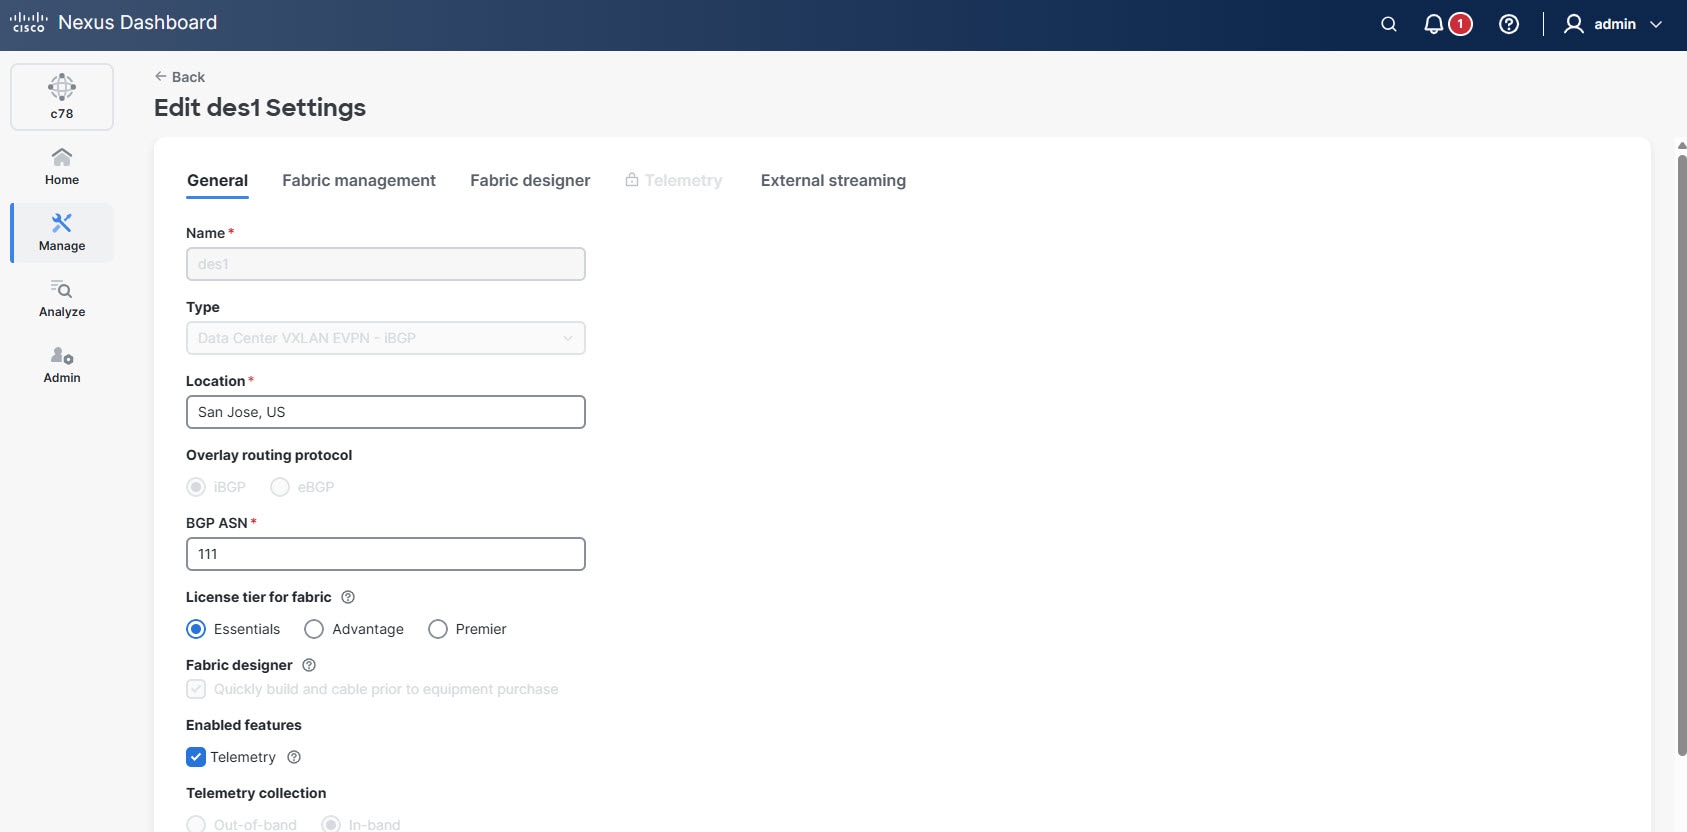Select In-band telemetry collection
The width and height of the screenshot is (1687, 832).
click(x=331, y=825)
